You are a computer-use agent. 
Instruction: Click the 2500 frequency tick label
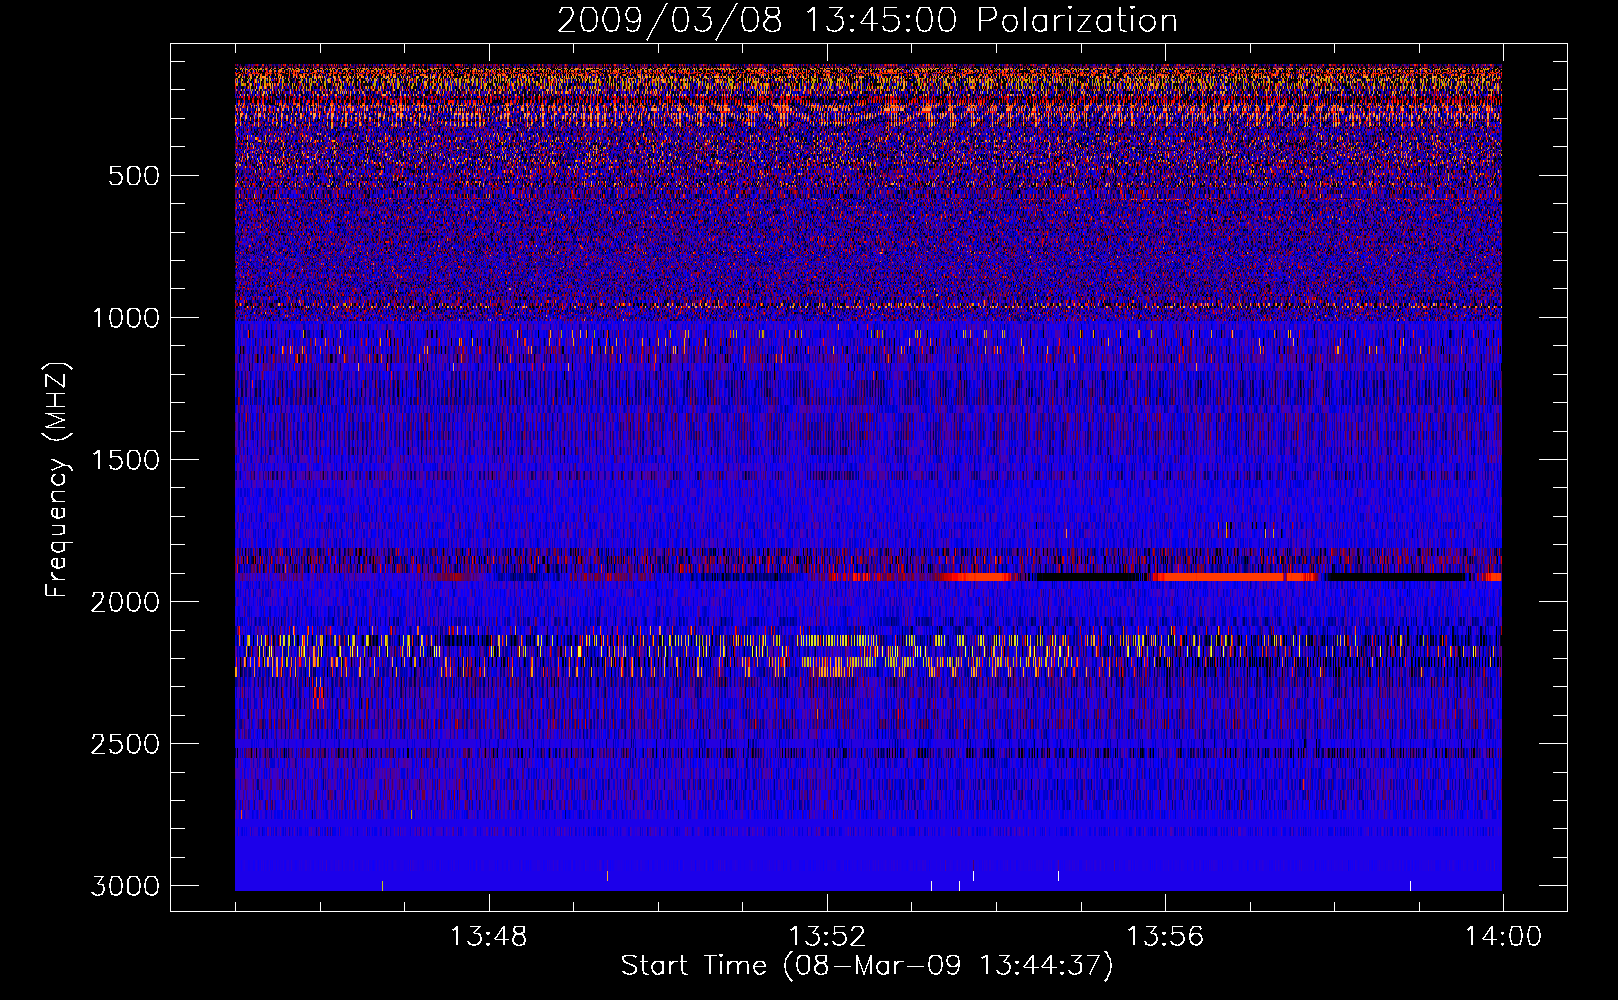point(126,744)
